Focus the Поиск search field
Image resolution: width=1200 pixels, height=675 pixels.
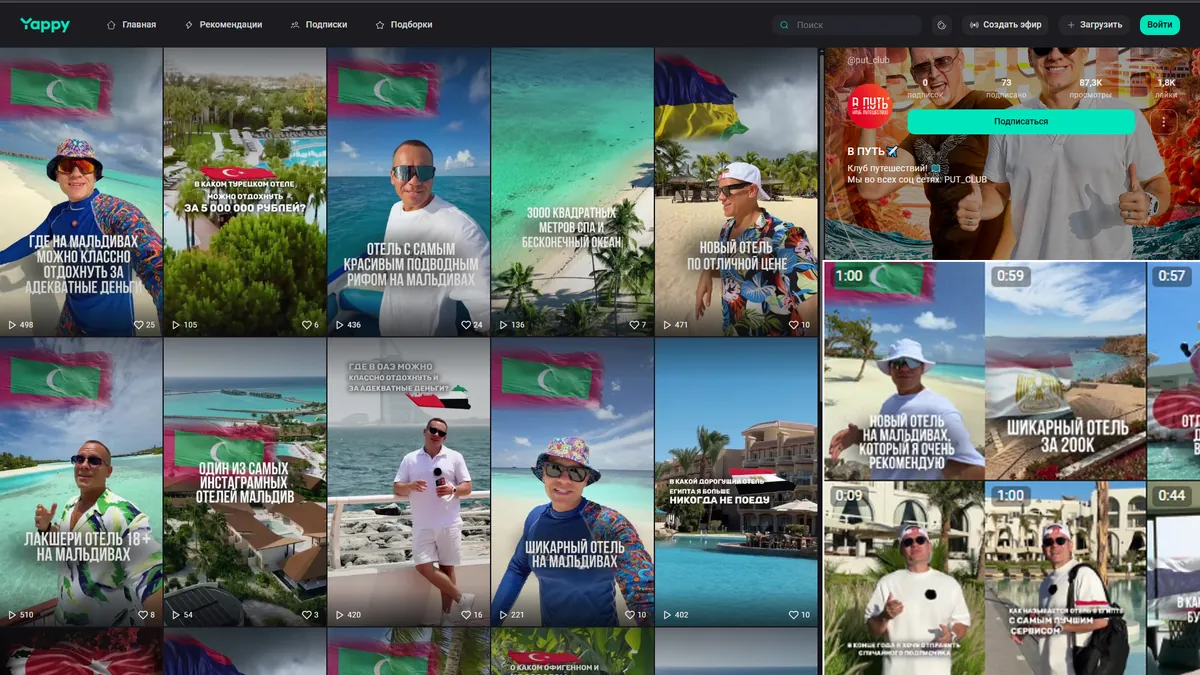click(x=847, y=25)
